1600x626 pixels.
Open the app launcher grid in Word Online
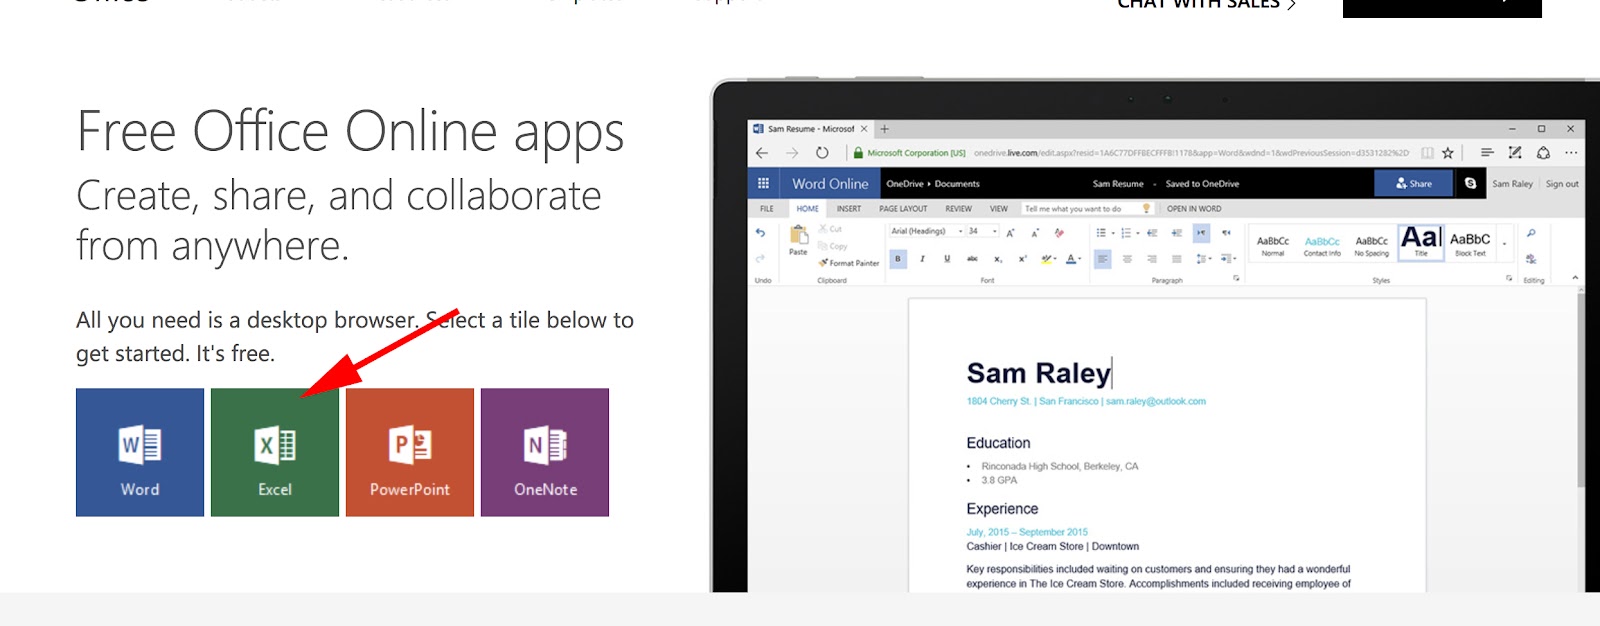click(x=763, y=183)
